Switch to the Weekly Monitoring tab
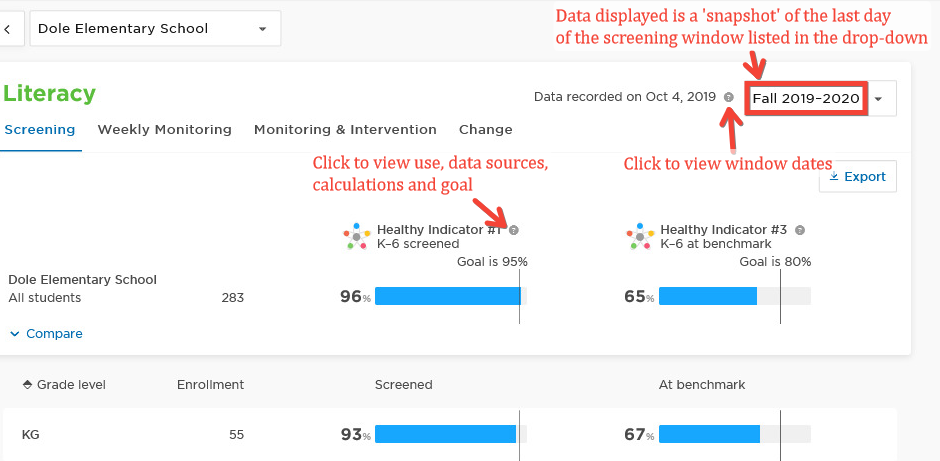Screen dimensions: 940x461 164,129
